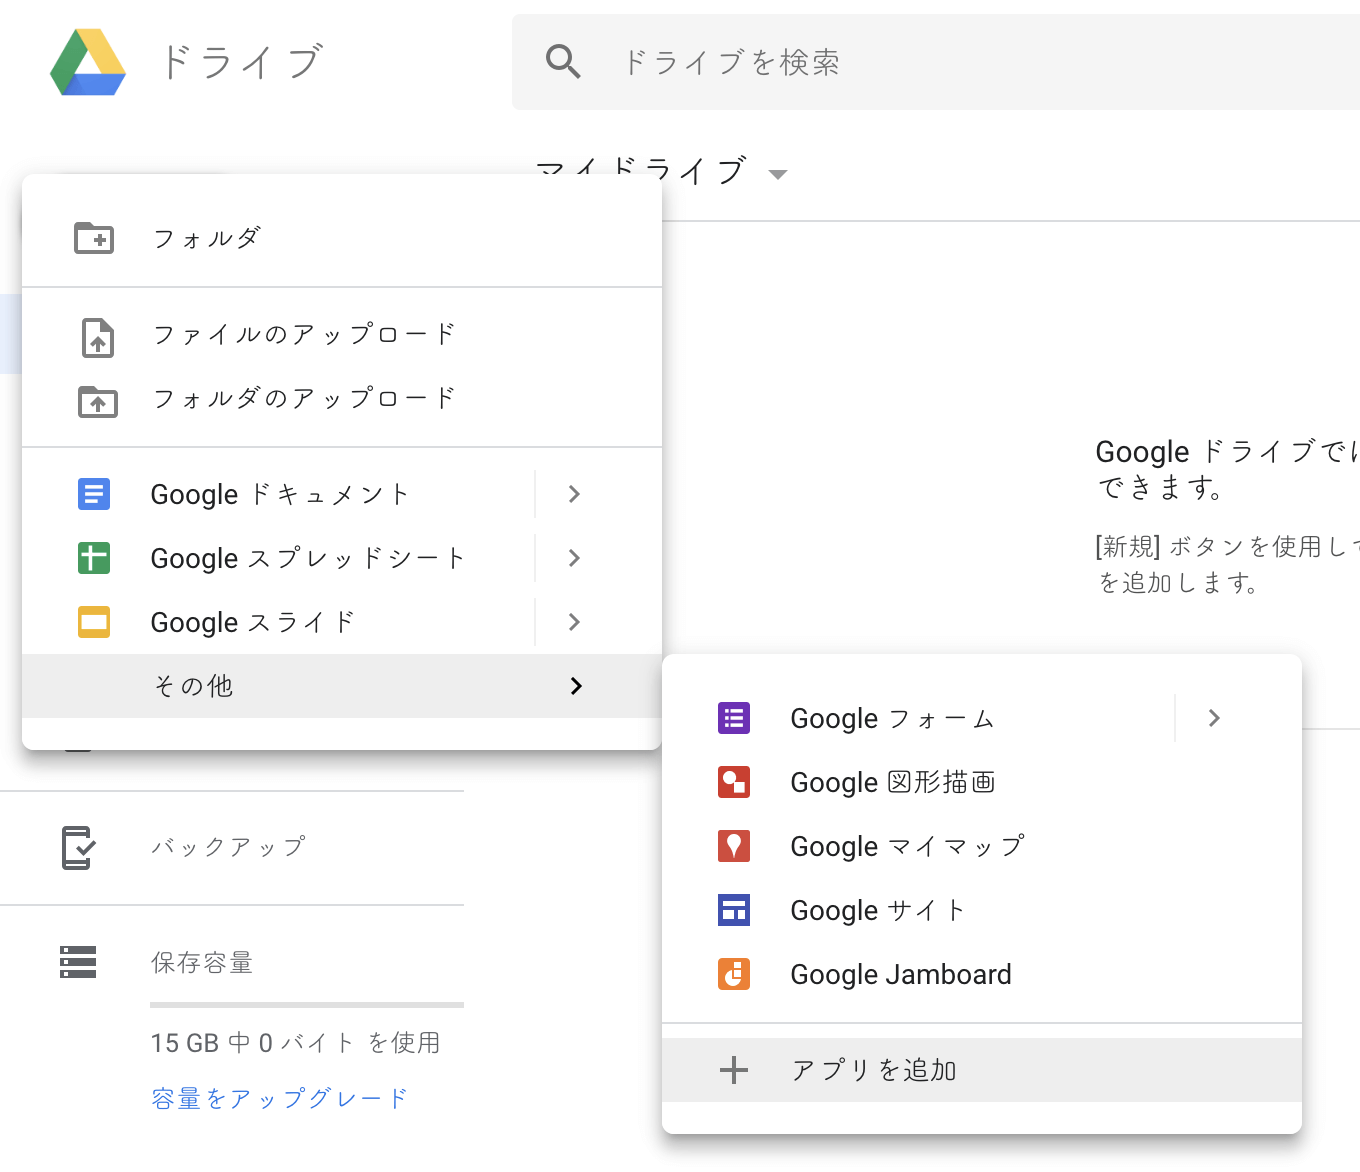Click the folder upload icon
The height and width of the screenshot is (1172, 1360).
(97, 401)
